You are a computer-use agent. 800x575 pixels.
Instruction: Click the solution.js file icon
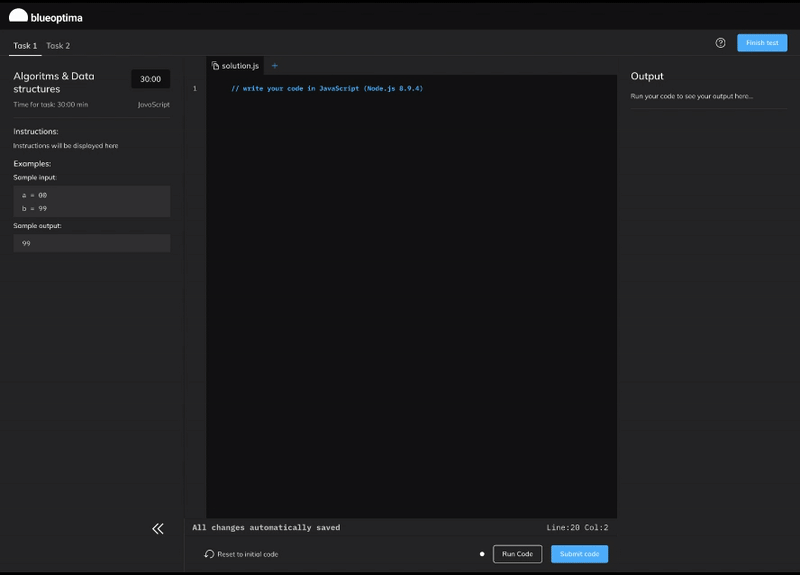click(215, 66)
